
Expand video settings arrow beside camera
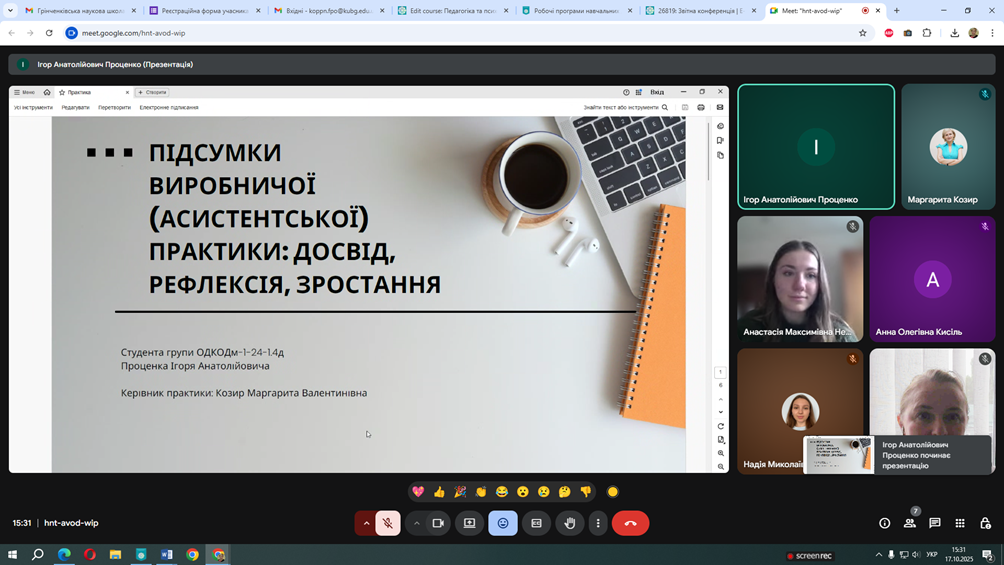[x=417, y=523]
